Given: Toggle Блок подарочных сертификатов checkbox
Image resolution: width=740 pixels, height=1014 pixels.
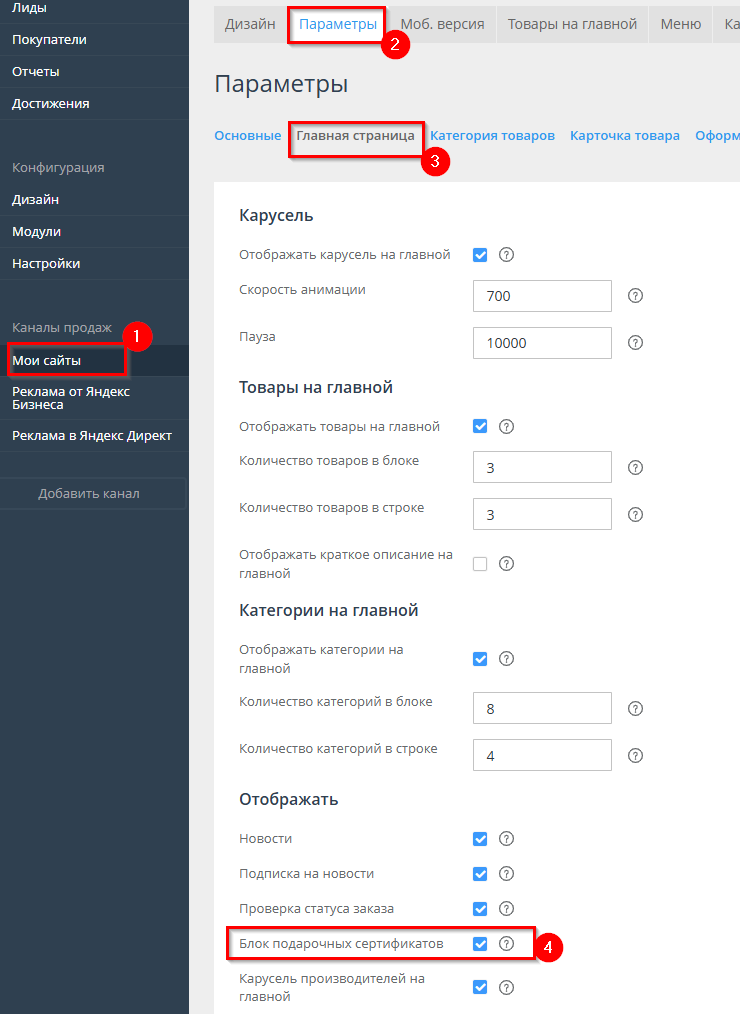Looking at the screenshot, I should [480, 944].
